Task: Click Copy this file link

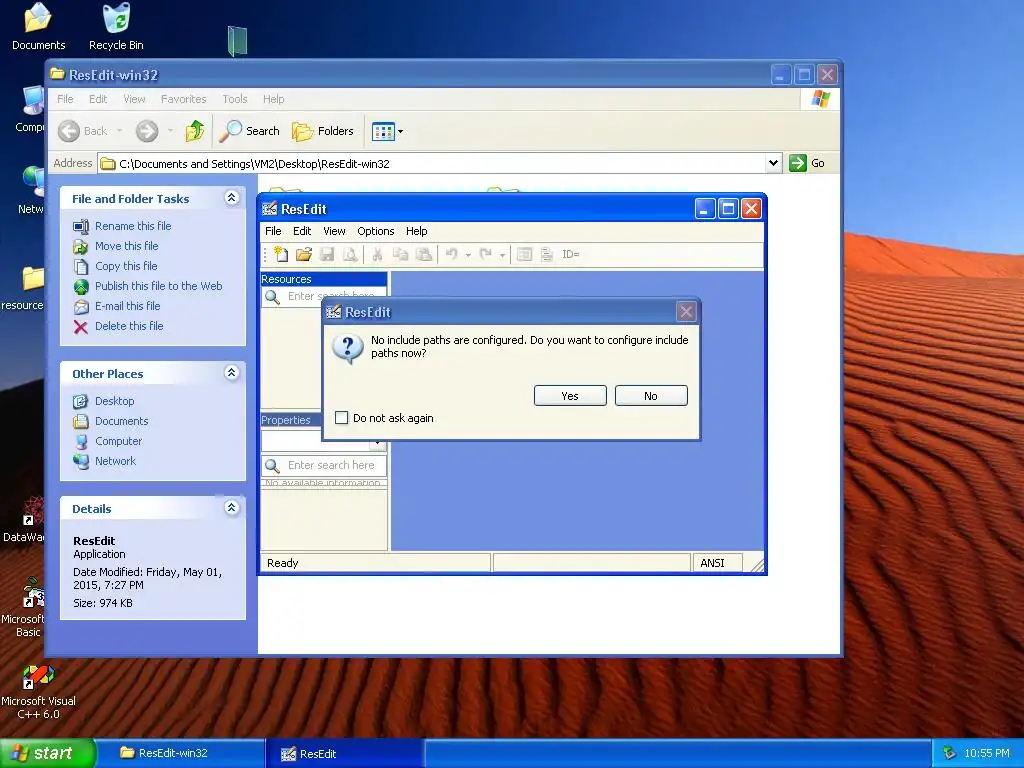Action: coord(126,266)
